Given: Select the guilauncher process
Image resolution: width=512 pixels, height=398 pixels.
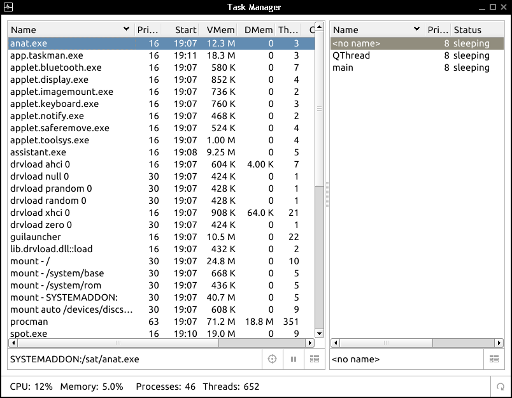Looking at the screenshot, I should pyautogui.click(x=161, y=237).
